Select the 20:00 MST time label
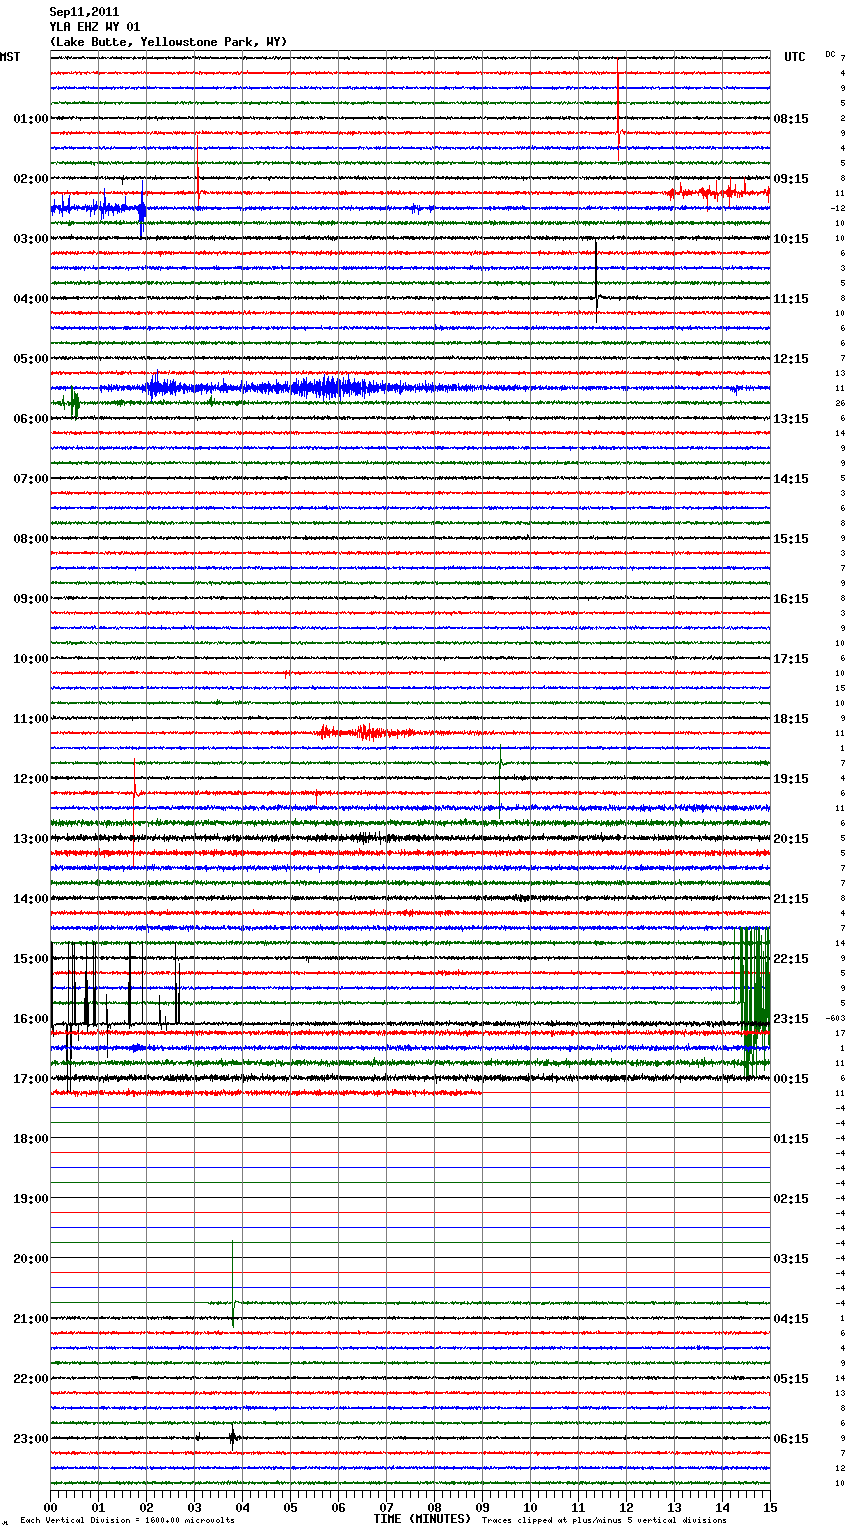The image size is (850, 1534). (x=31, y=1259)
